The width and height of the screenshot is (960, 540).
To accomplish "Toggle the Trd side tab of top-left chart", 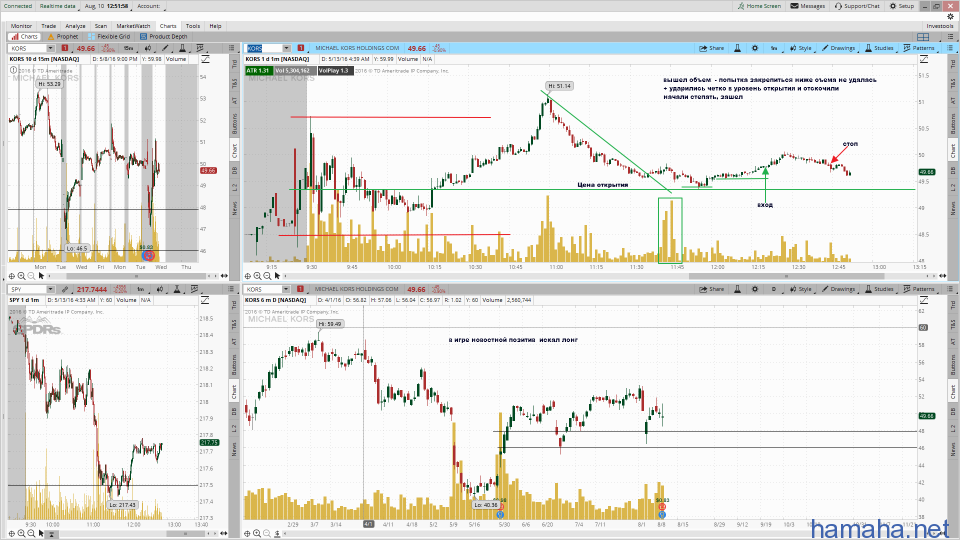I will tap(234, 63).
